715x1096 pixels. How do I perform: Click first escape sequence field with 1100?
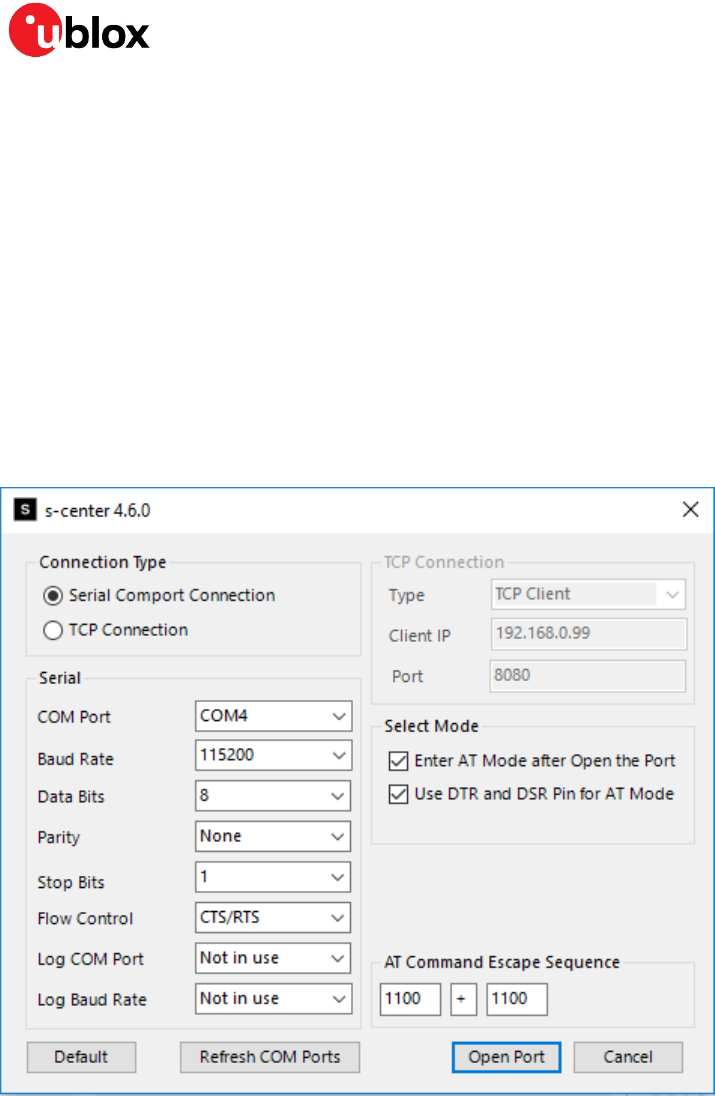(410, 999)
